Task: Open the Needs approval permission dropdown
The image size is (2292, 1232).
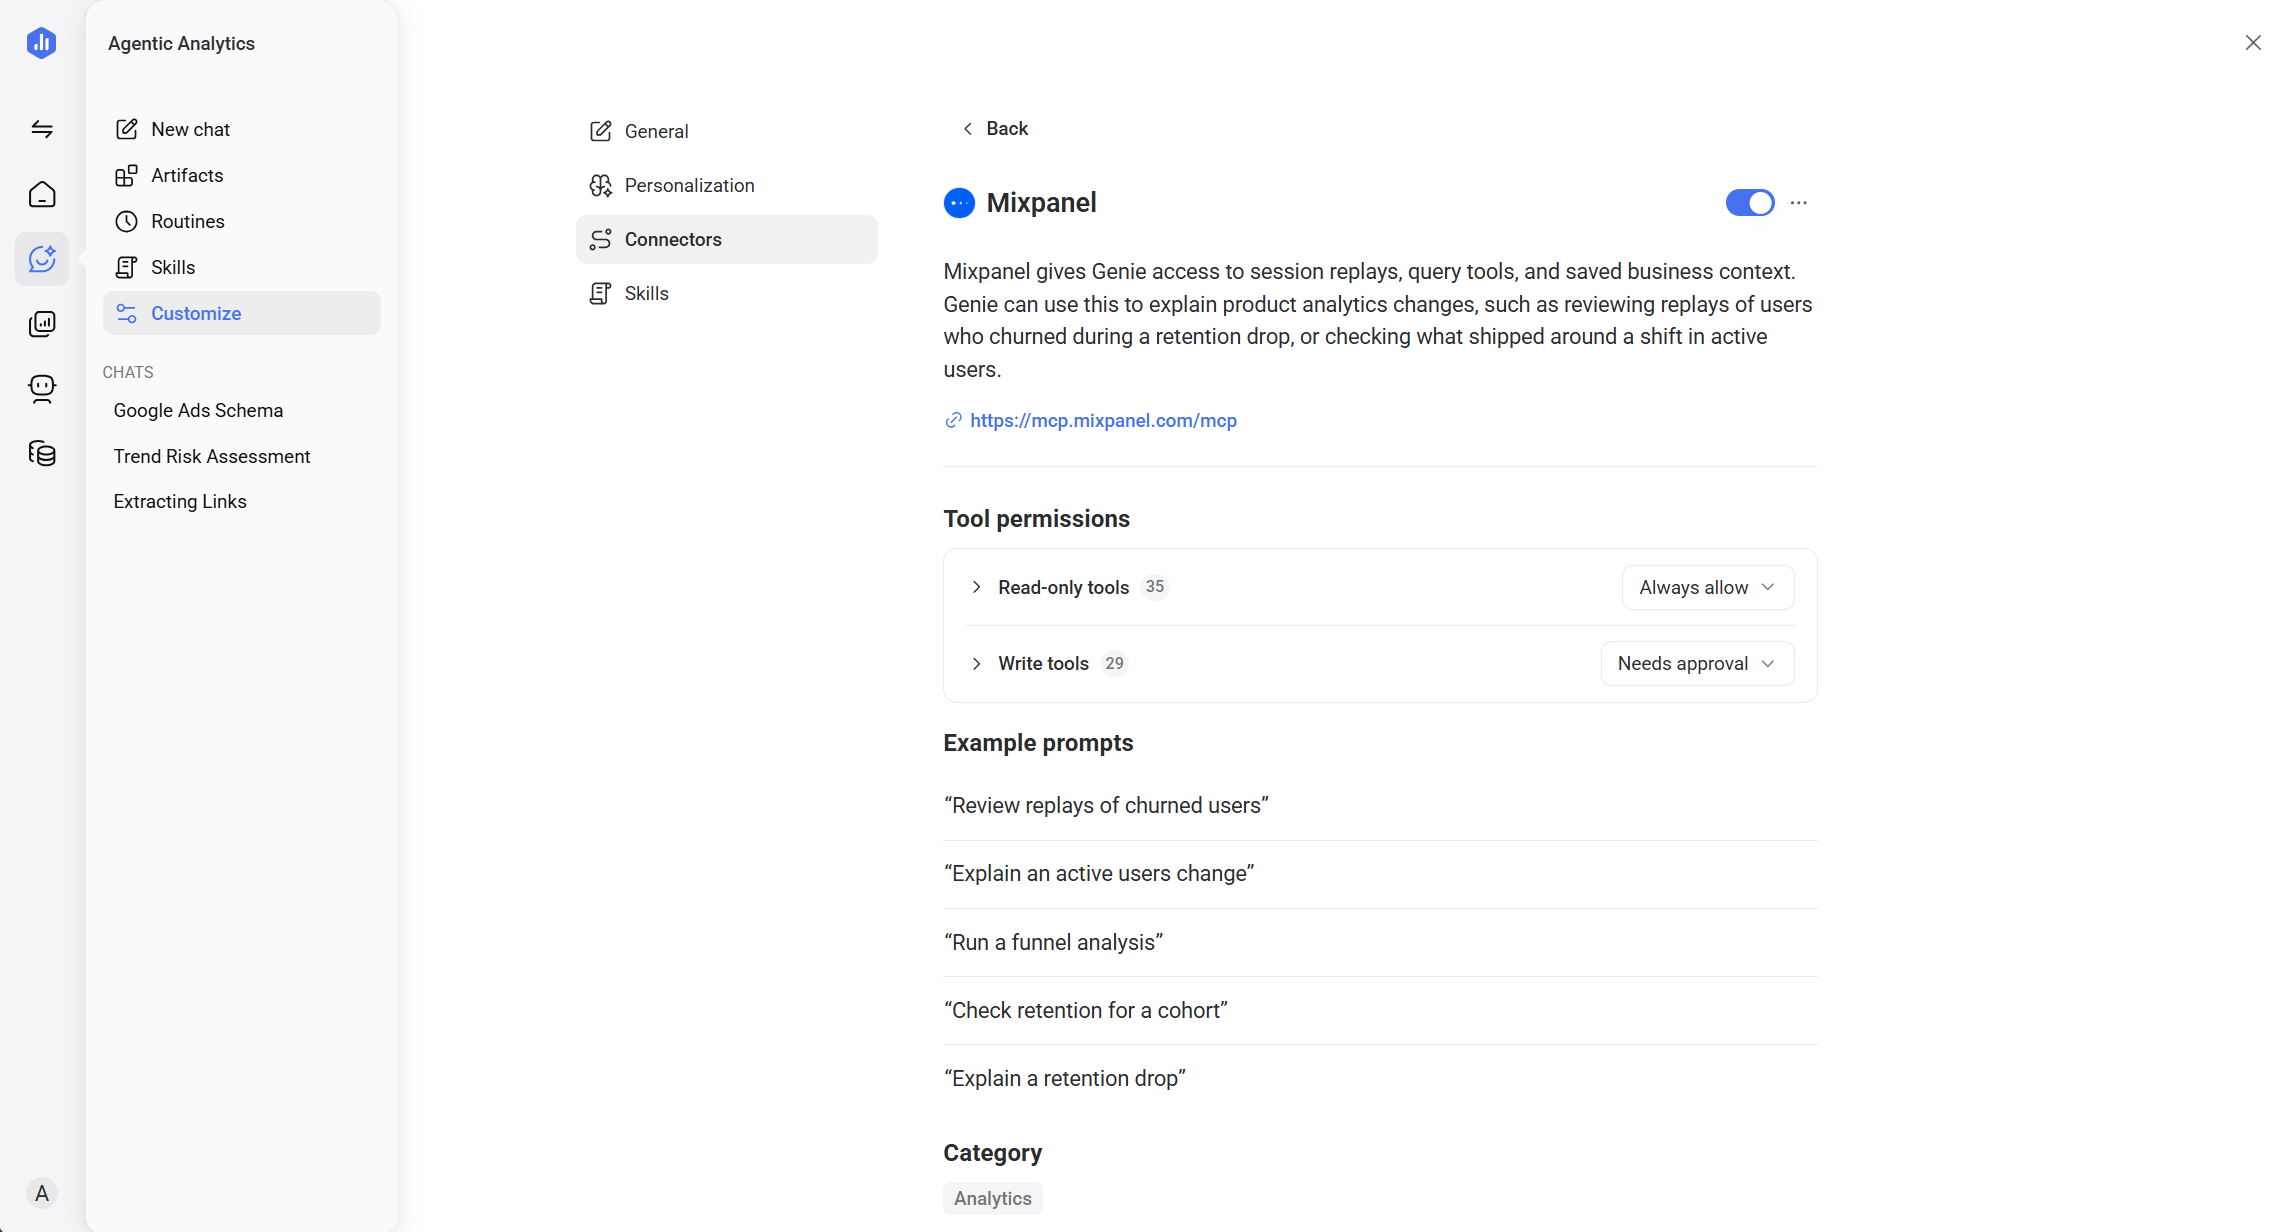Action: (1697, 663)
